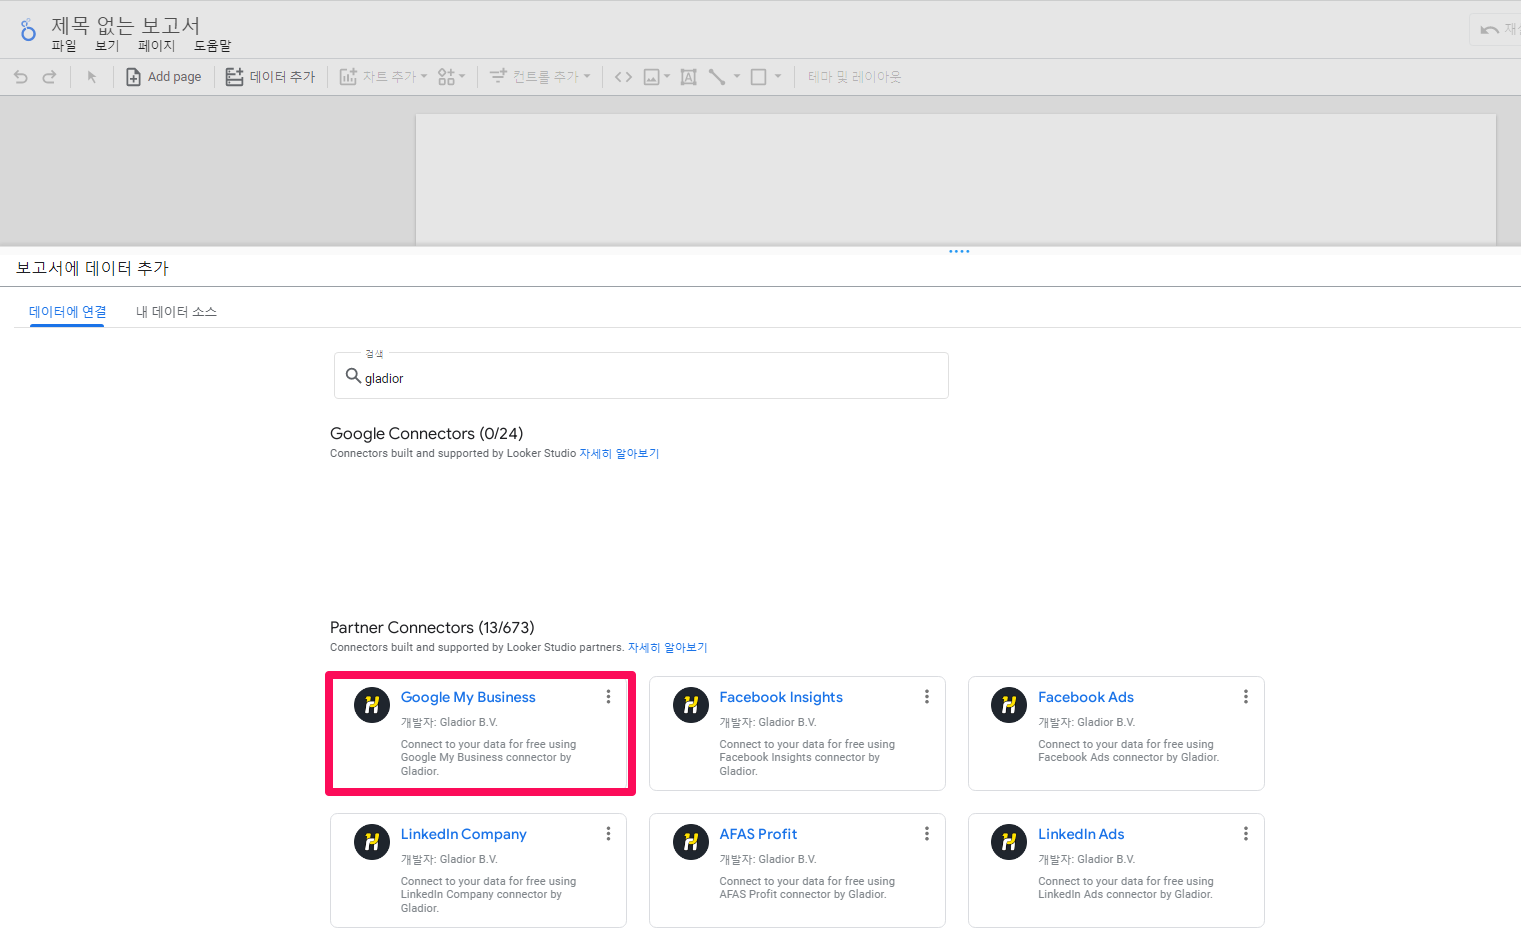Select the LinkedIn Company connector card
The image size is (1521, 937).
coord(478,870)
